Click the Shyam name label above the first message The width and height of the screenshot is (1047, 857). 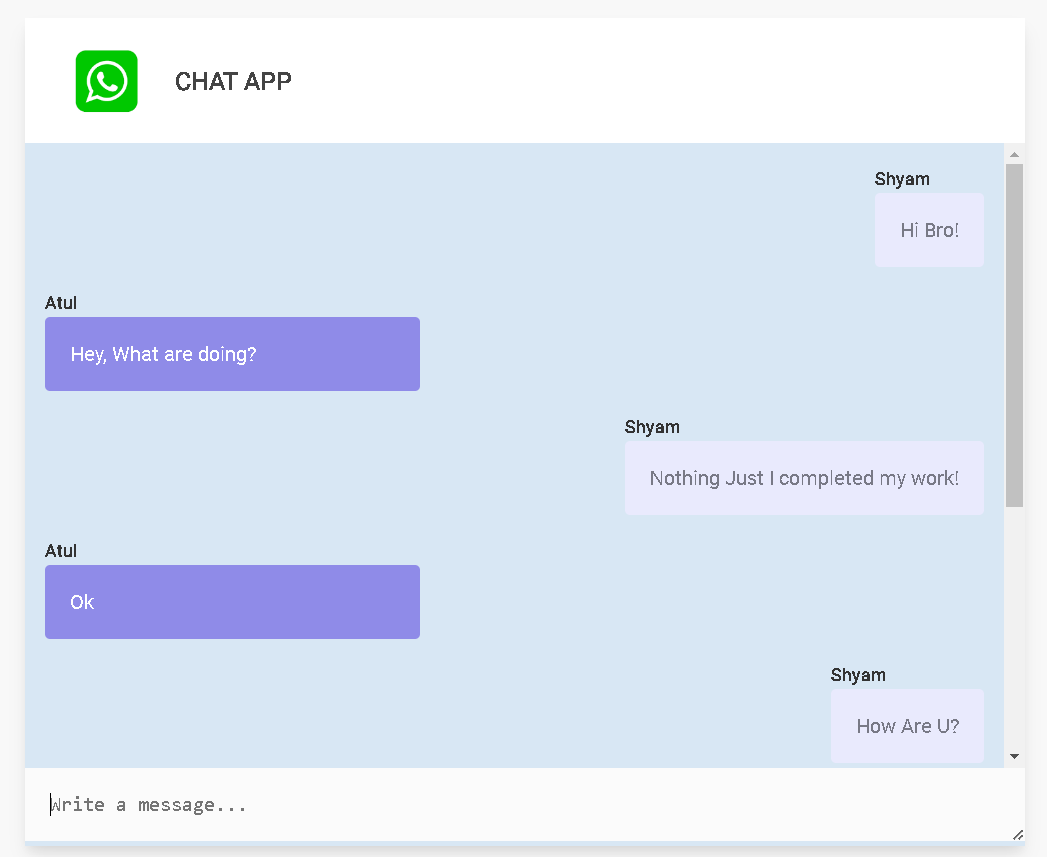(901, 178)
